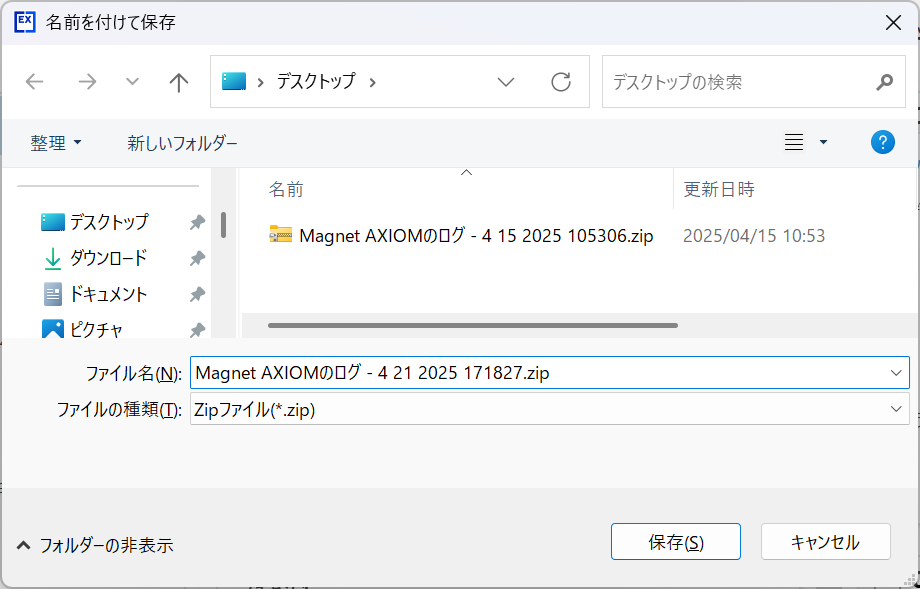This screenshot has width=920, height=589.
Task: Select デスクトップ in the navigation pane
Action: coord(109,222)
